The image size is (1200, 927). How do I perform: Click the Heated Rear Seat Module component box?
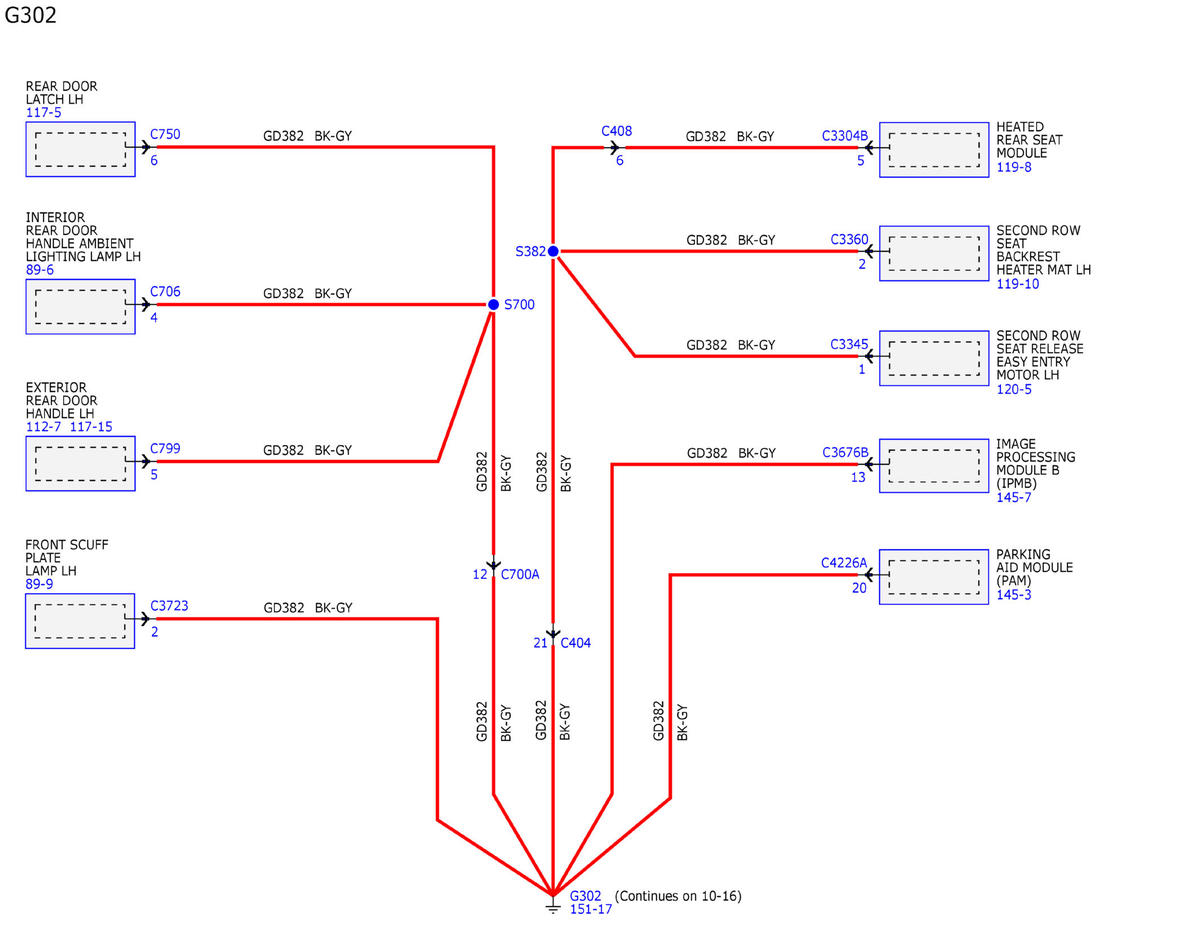coord(934,150)
